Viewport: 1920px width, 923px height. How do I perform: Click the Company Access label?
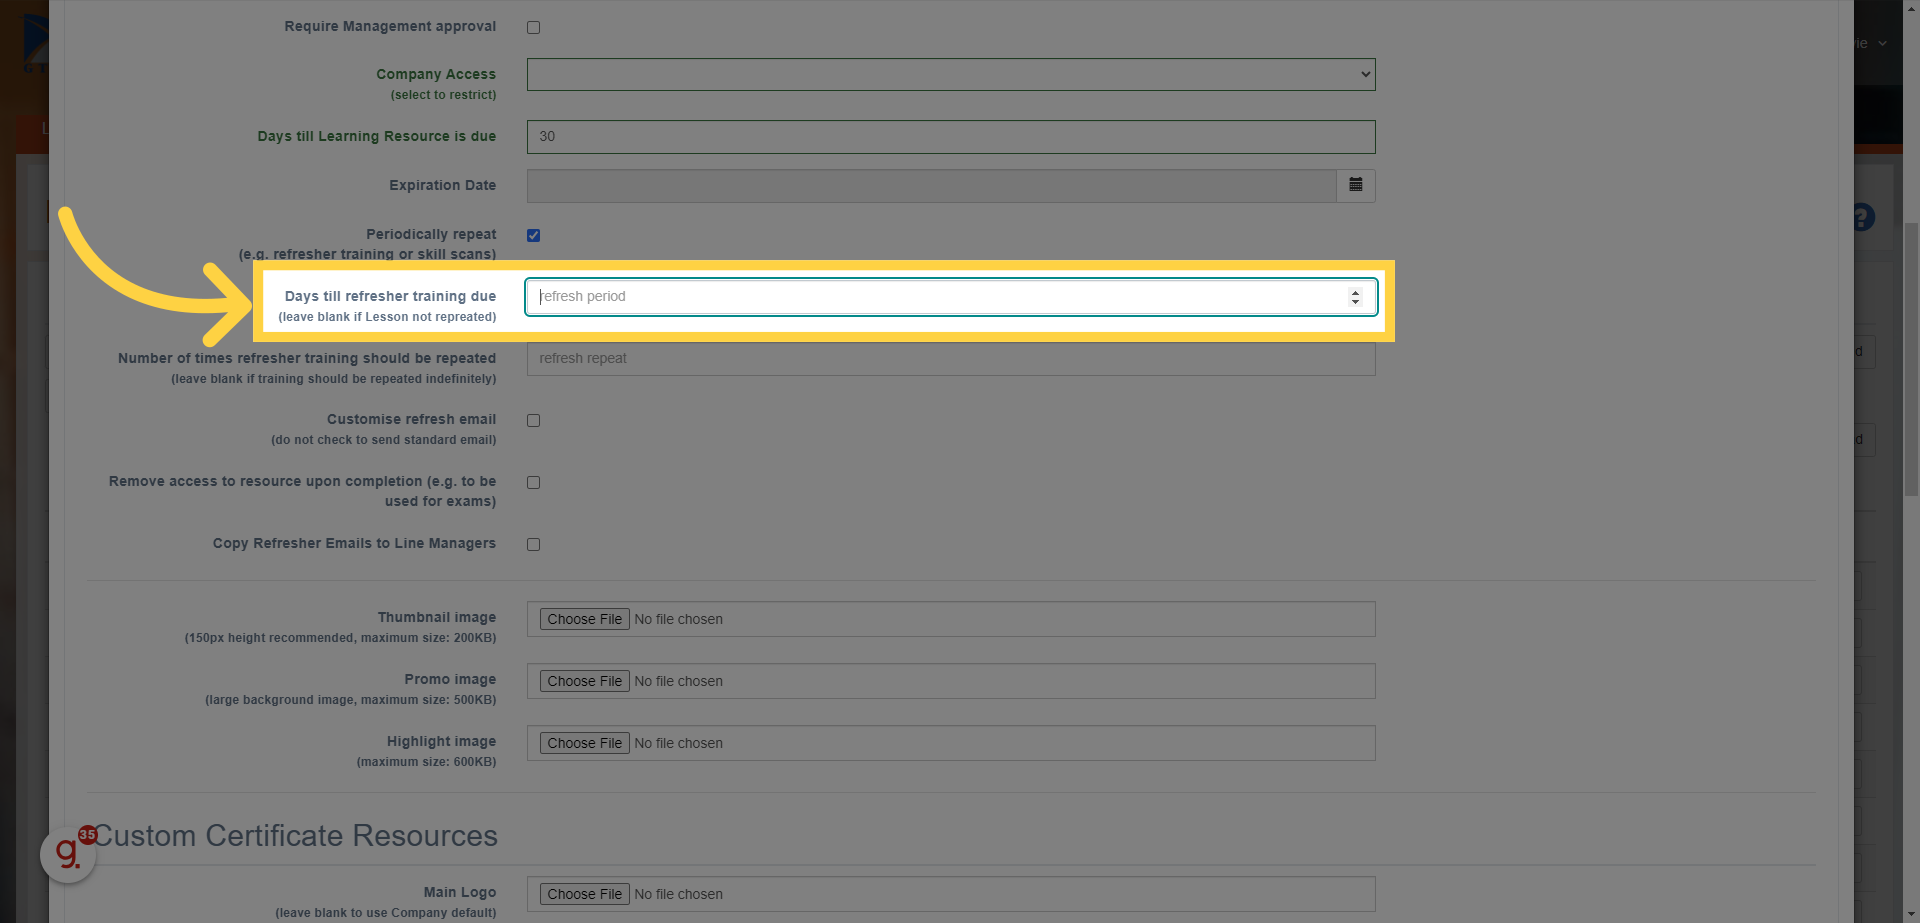(x=436, y=74)
